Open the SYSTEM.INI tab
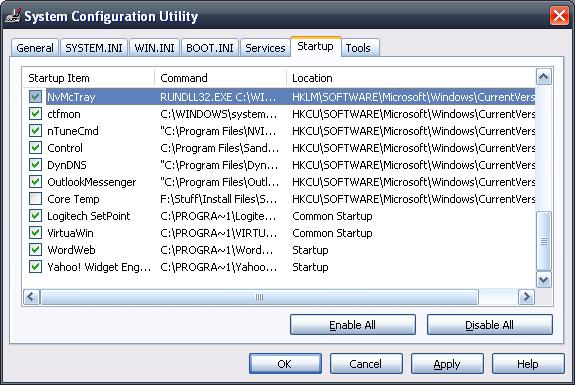The height and width of the screenshot is (385, 575). tap(94, 48)
